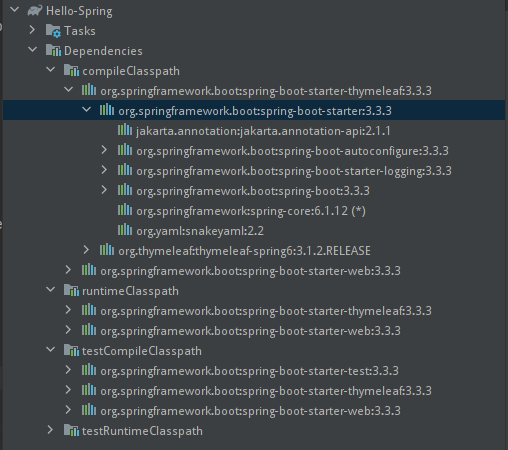Expand the spring-boot-starter-test:3.3.3 arrow
The width and height of the screenshot is (508, 450).
68,370
